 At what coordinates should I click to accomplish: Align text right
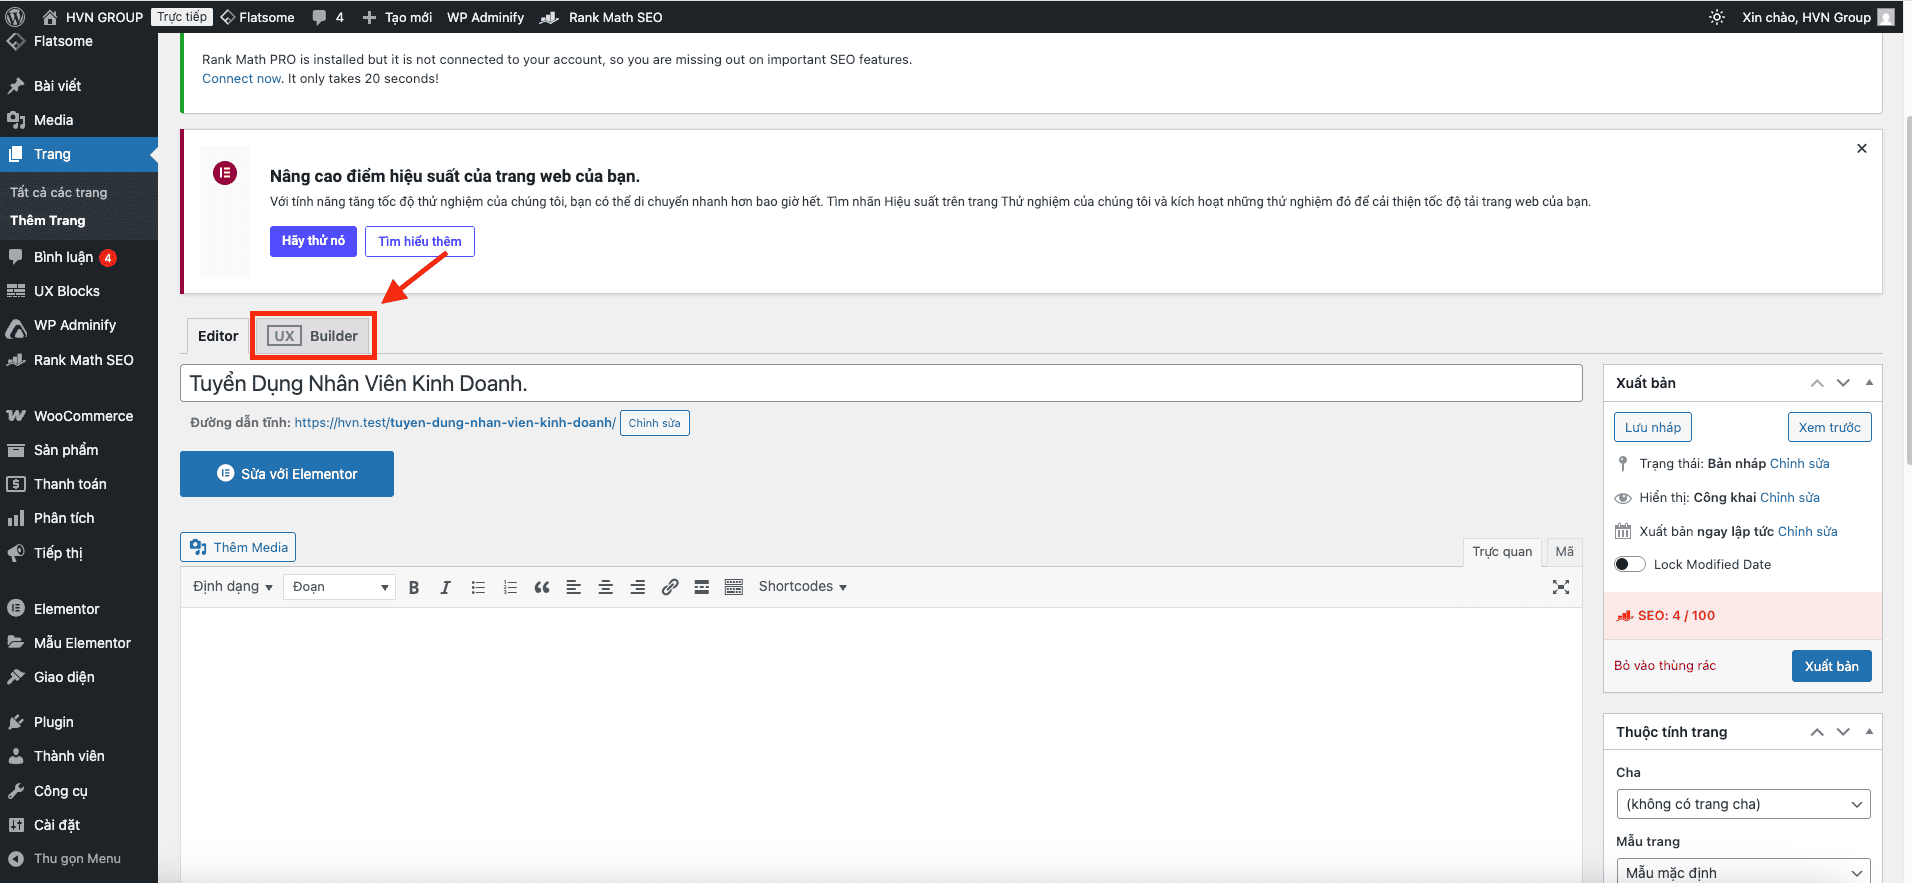[638, 587]
